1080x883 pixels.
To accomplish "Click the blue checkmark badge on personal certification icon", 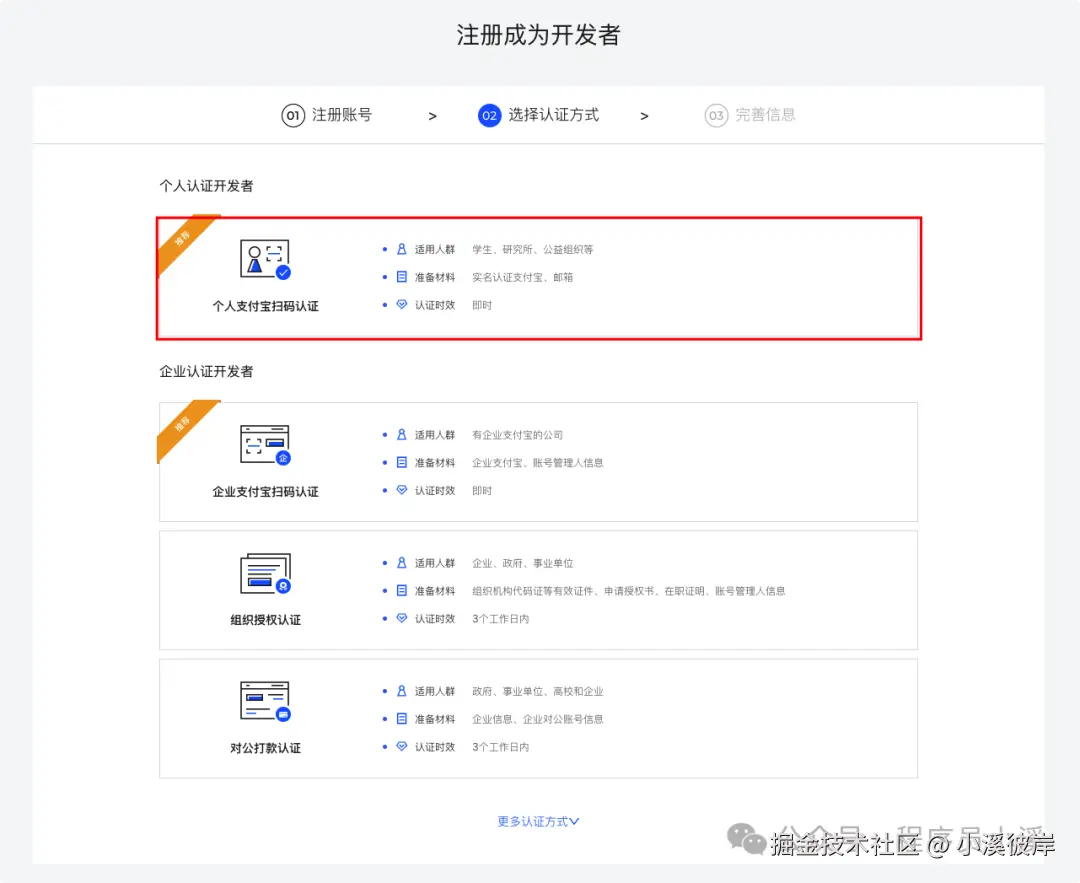I will coord(281,273).
